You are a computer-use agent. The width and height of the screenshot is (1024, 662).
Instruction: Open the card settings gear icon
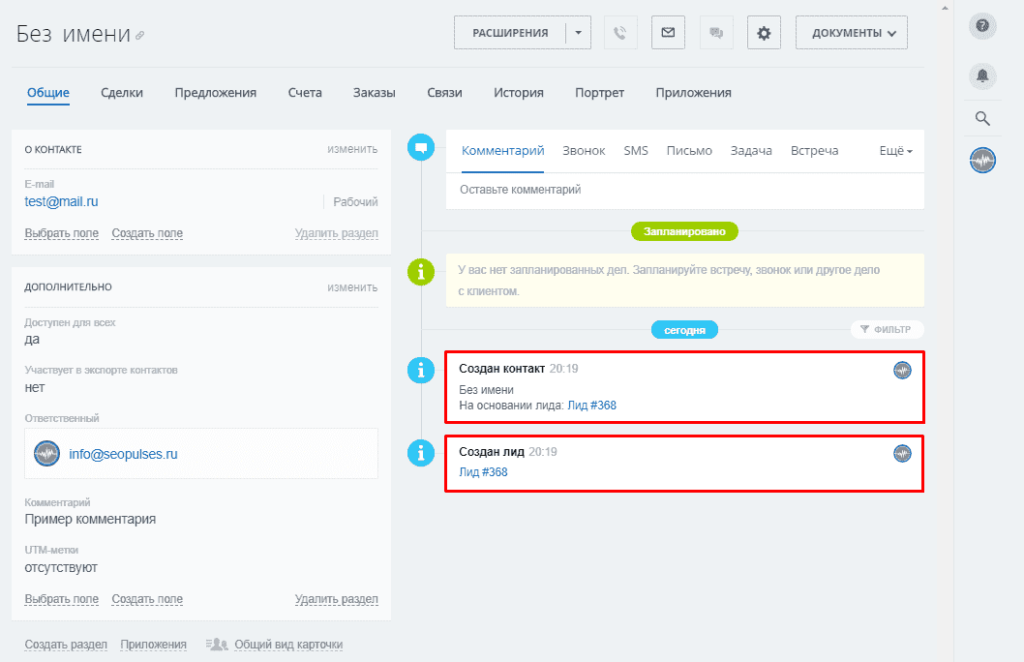point(764,32)
